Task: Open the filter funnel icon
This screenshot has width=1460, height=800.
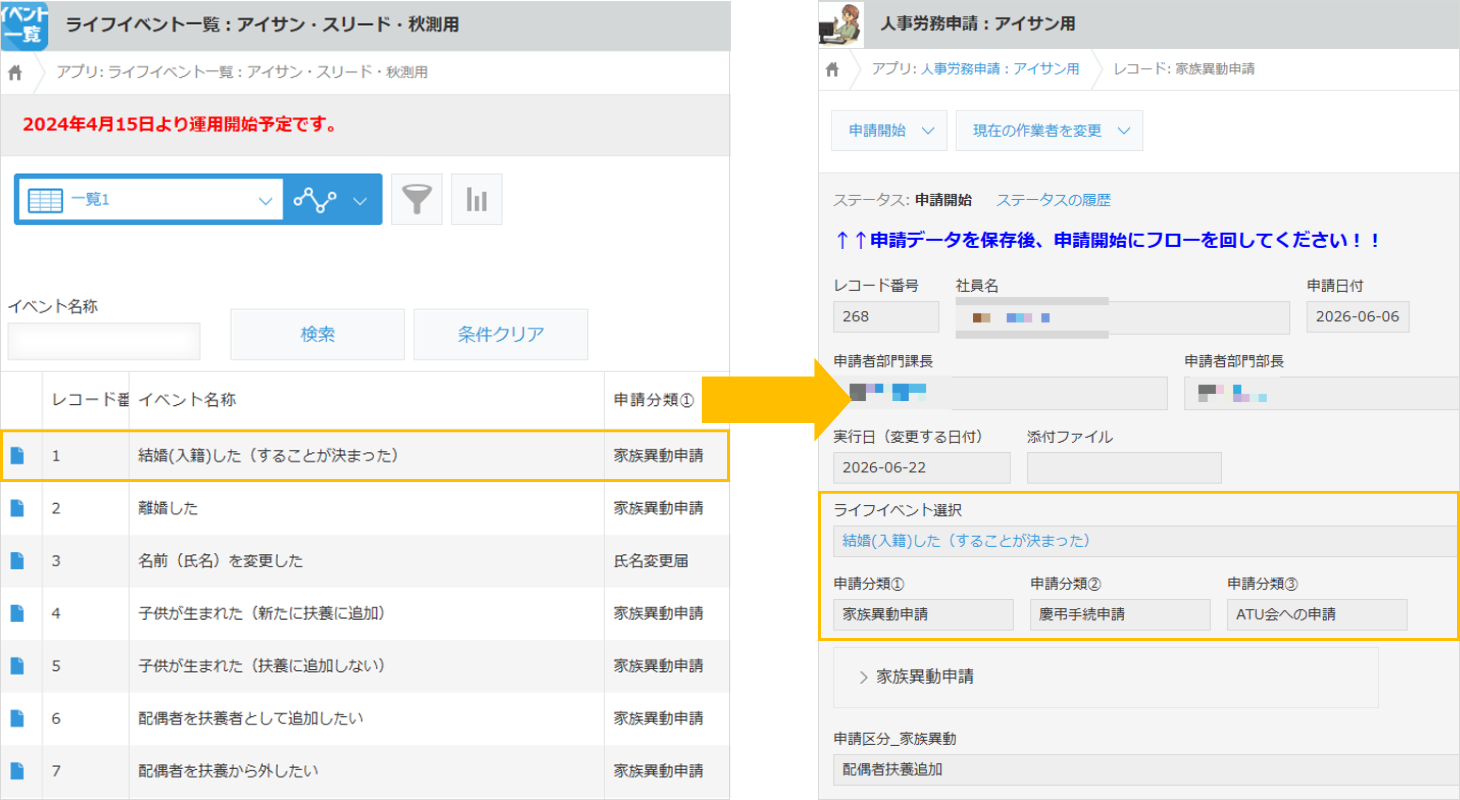Action: coord(416,200)
